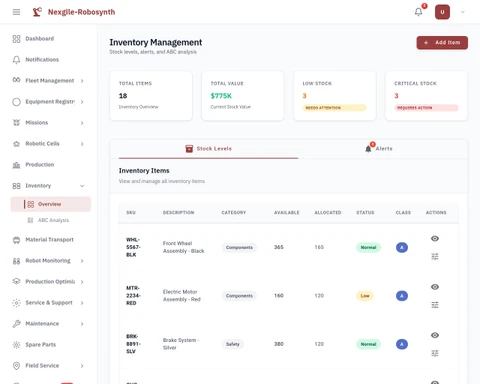This screenshot has height=384, width=480.
Task: Click the Equipment Registry circle icon
Action: point(16,102)
